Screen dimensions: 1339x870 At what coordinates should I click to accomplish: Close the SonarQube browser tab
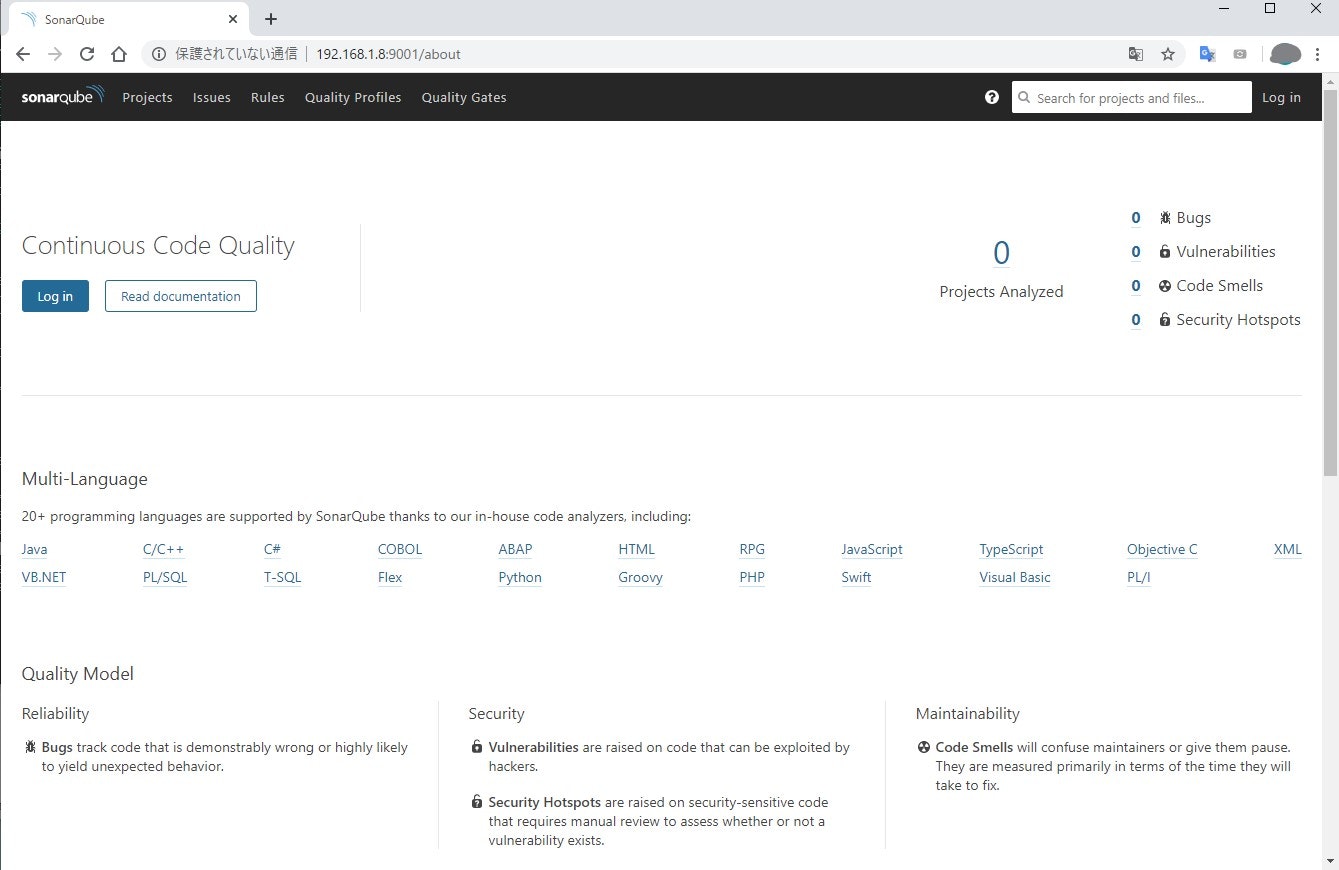click(x=233, y=19)
